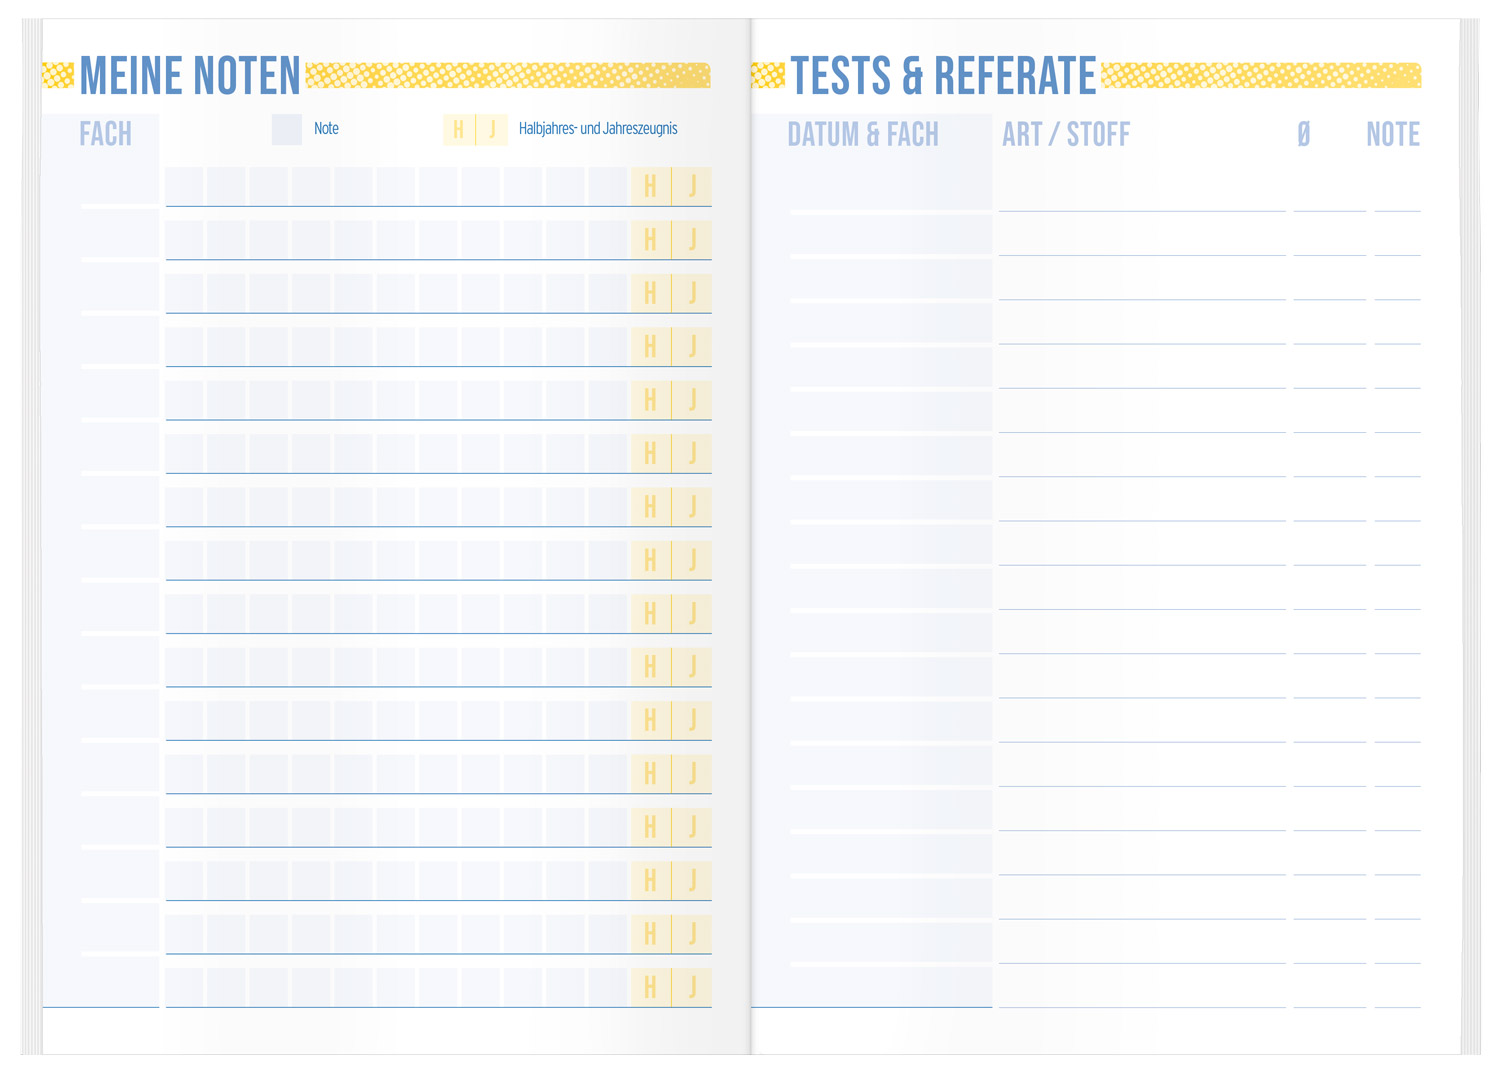Image resolution: width=1500 pixels, height=1076 pixels.
Task: Click the "NOTE" header on the tests page
Action: tap(1393, 134)
